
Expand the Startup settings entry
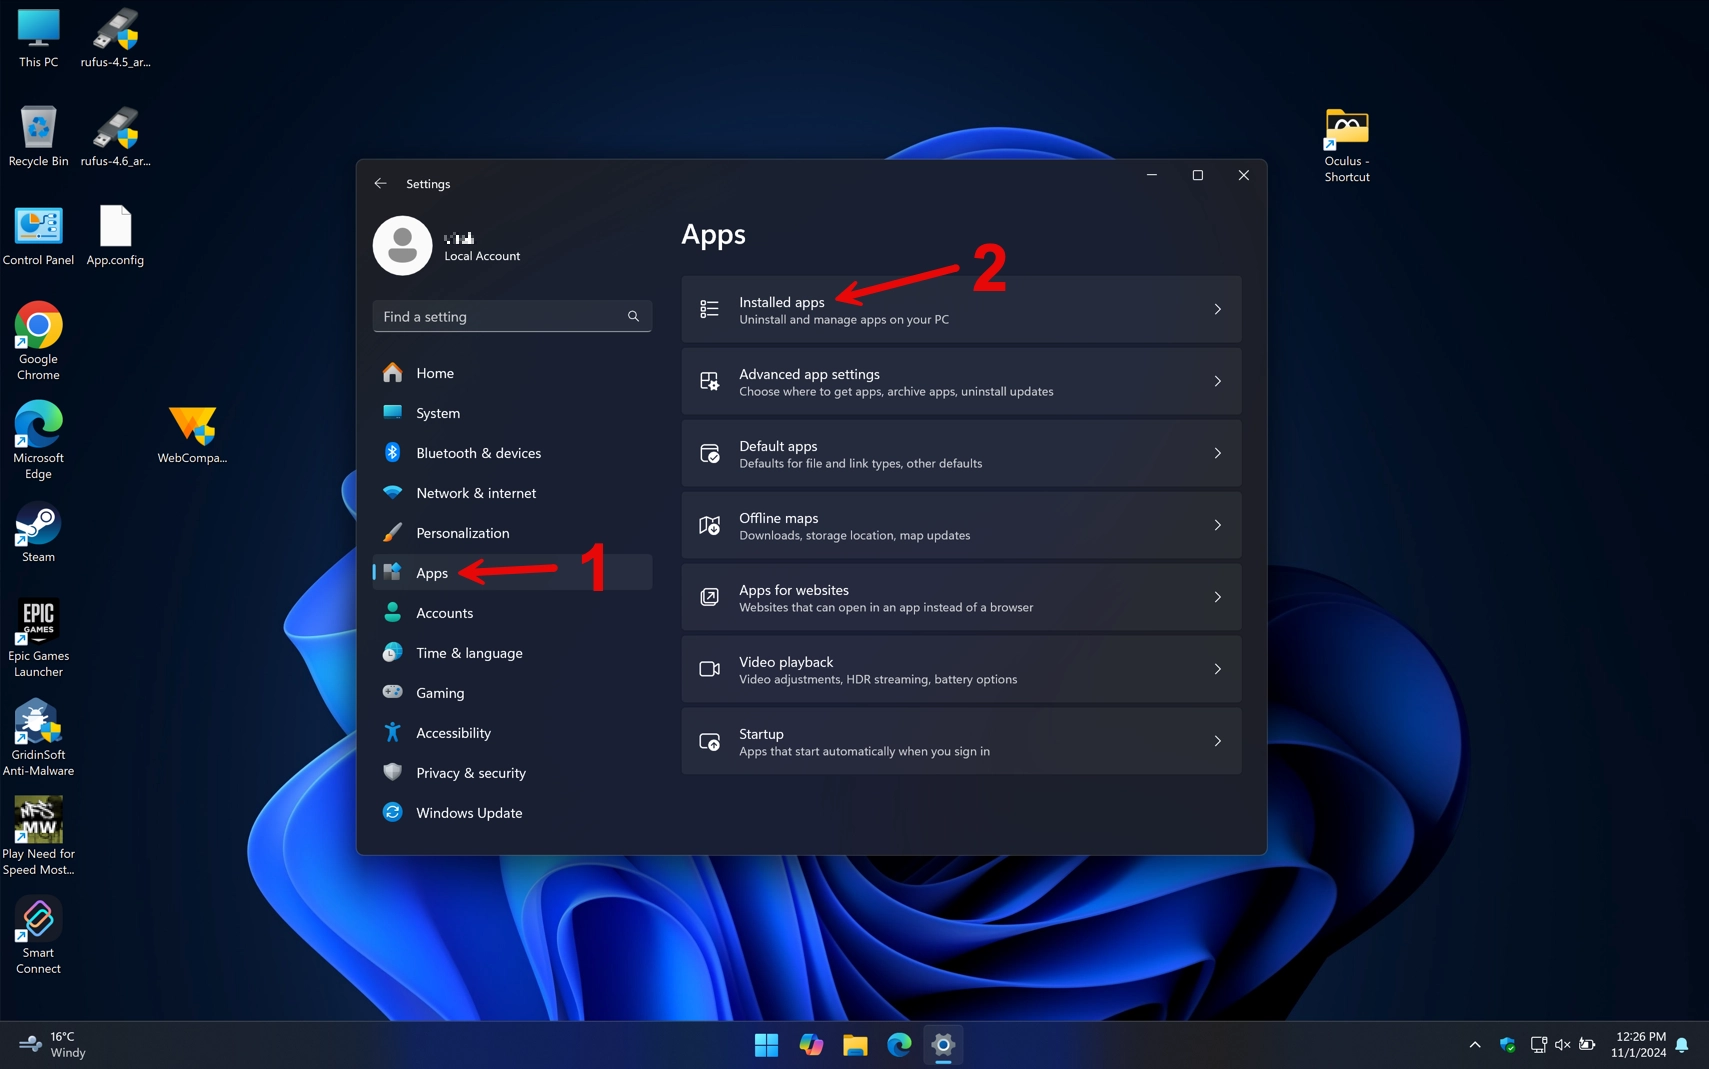coord(1218,741)
